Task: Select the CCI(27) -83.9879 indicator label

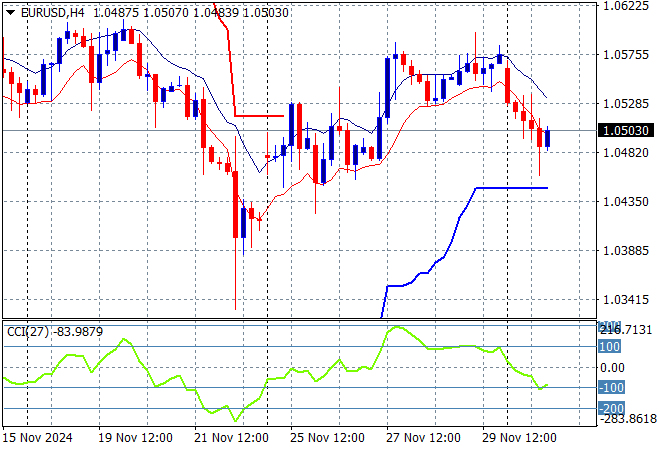Action: (x=55, y=332)
